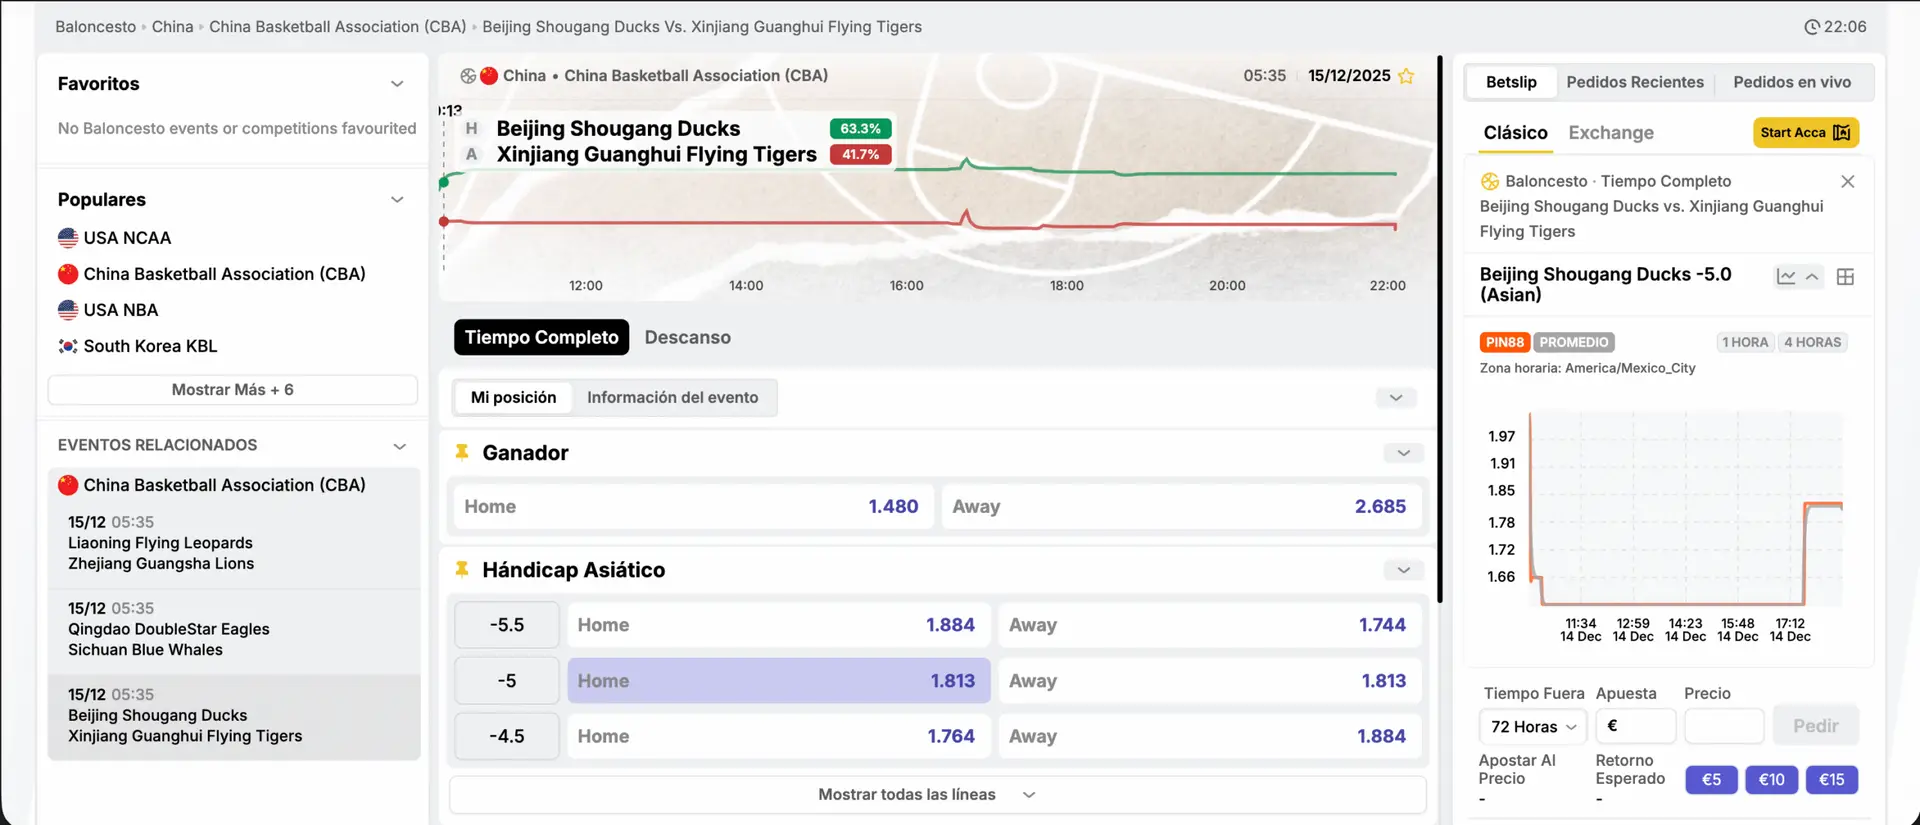Image resolution: width=1920 pixels, height=825 pixels.
Task: Click the basketball icon in the match header
Action: [467, 76]
